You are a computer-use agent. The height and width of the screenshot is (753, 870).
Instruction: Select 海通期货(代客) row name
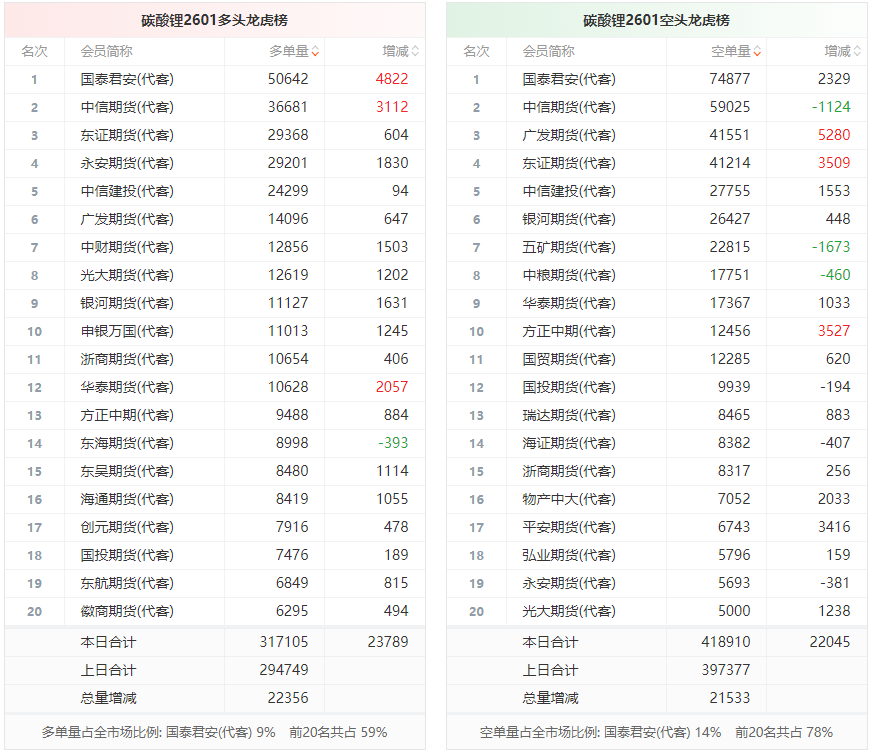127,499
